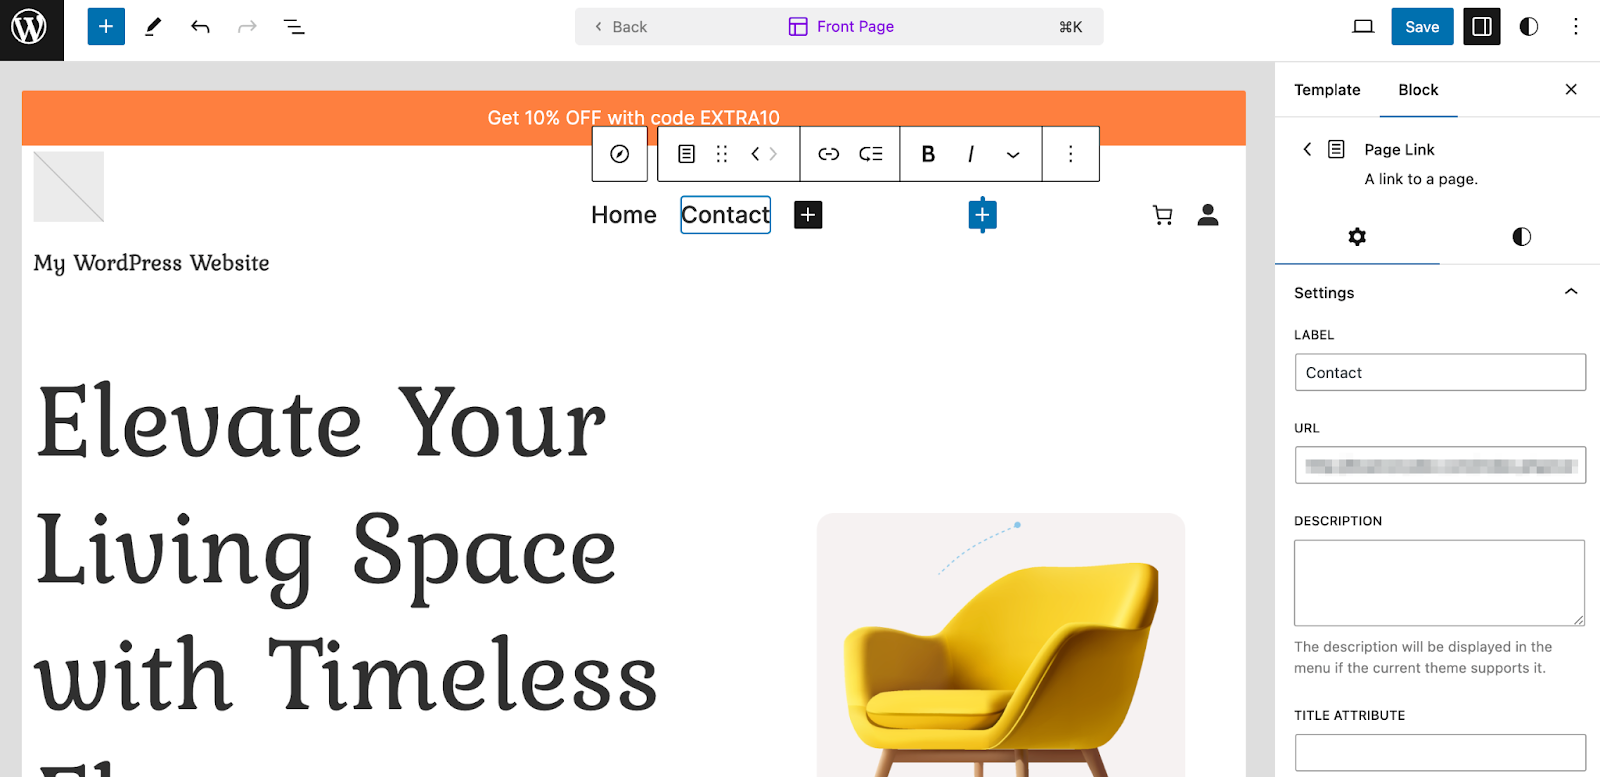Open the Styles half-circle icon in top bar
1600x777 pixels.
[x=1529, y=27]
